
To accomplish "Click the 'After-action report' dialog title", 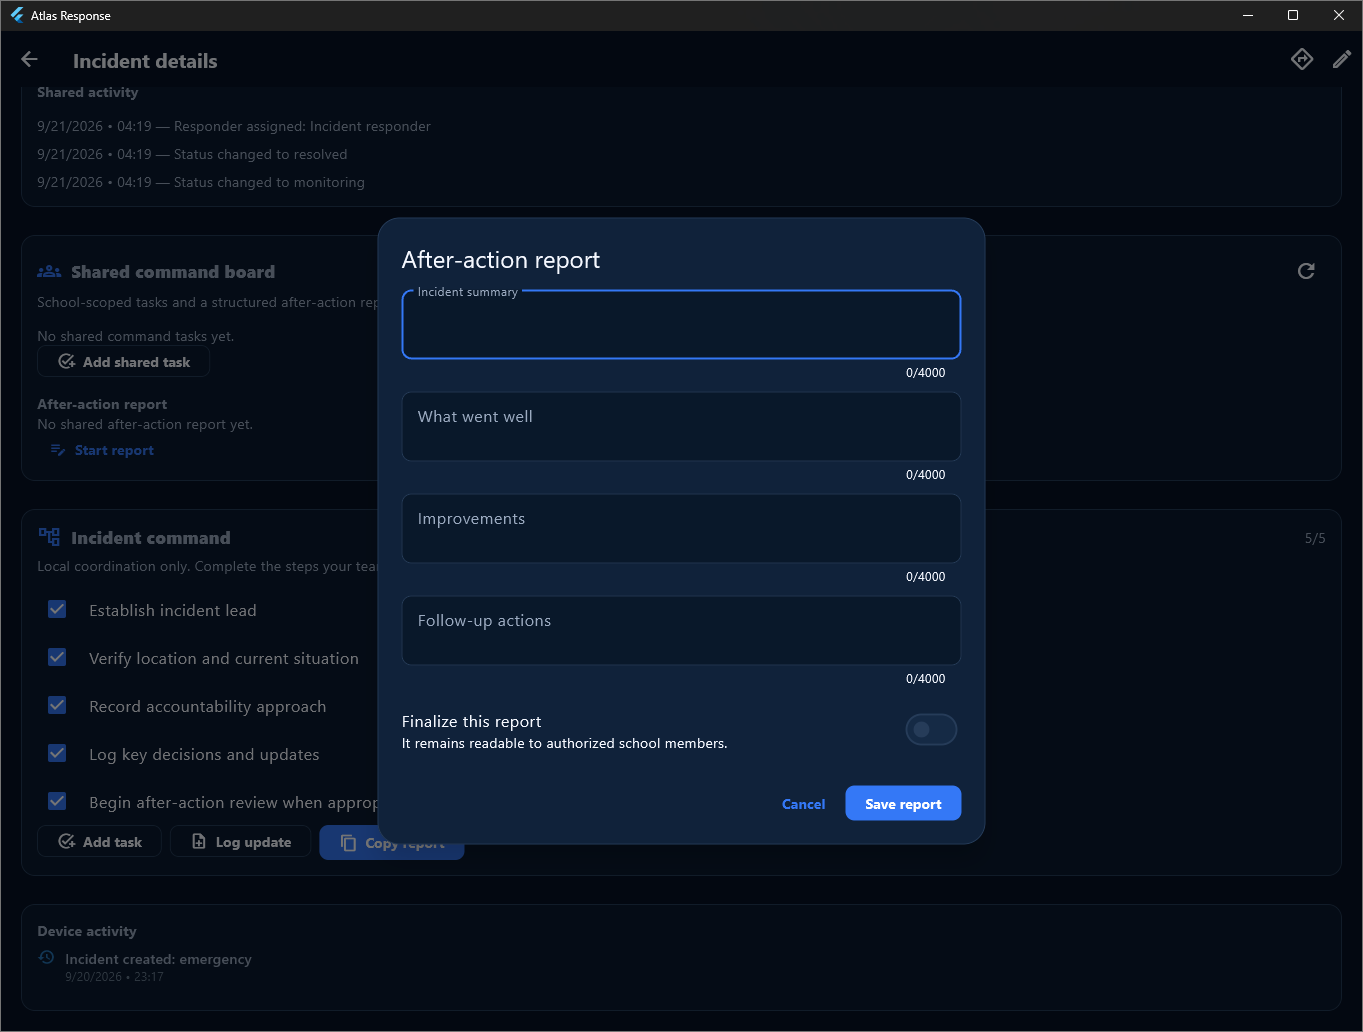I will pyautogui.click(x=501, y=260).
